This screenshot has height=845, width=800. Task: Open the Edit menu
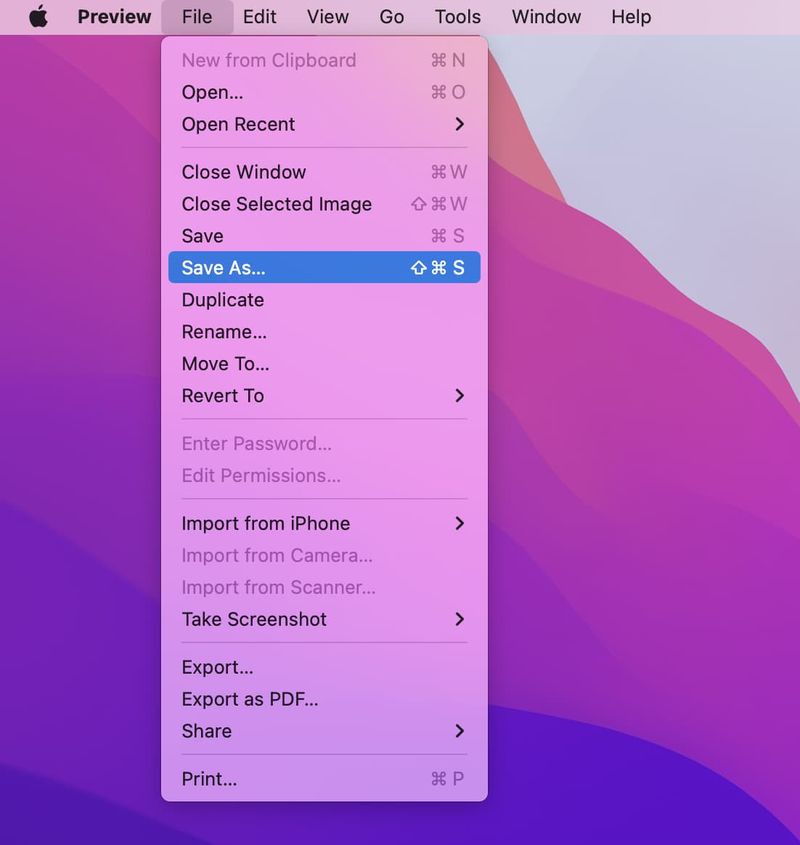[259, 17]
